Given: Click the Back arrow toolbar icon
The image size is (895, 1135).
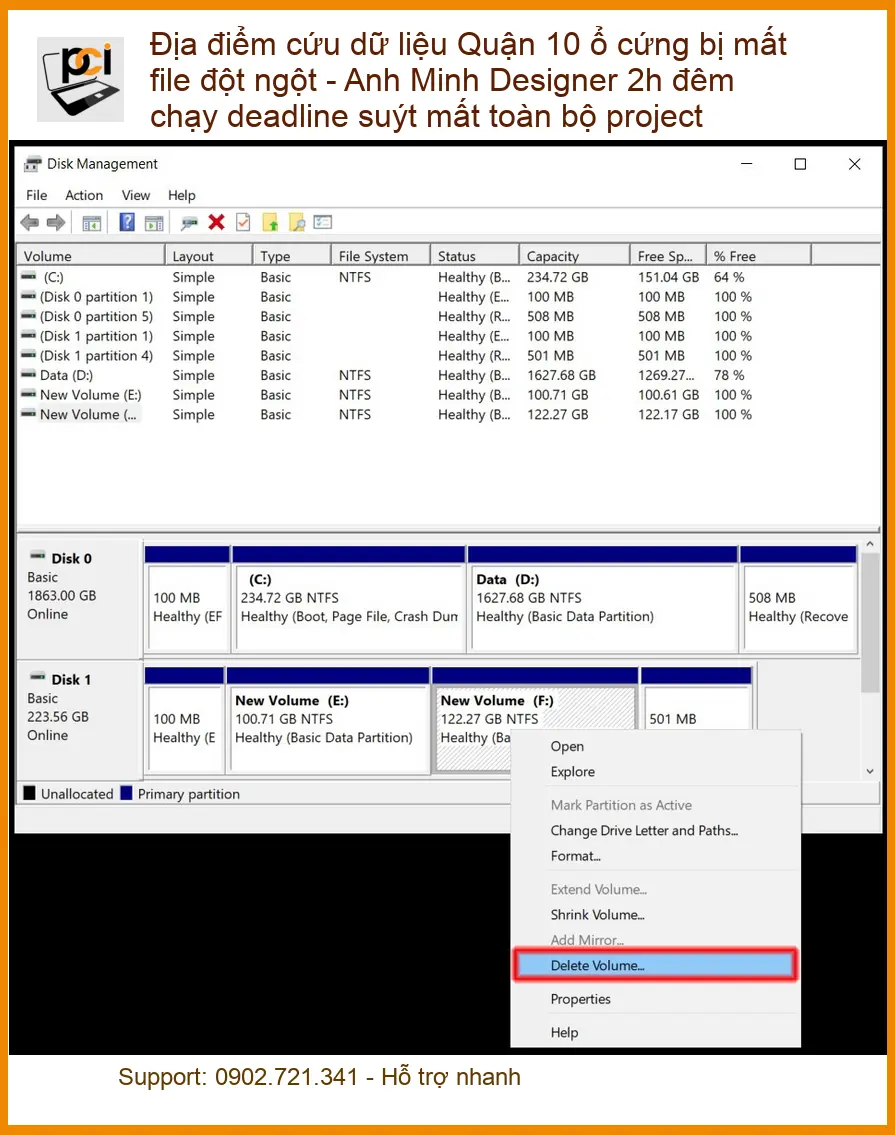Looking at the screenshot, I should [x=30, y=223].
